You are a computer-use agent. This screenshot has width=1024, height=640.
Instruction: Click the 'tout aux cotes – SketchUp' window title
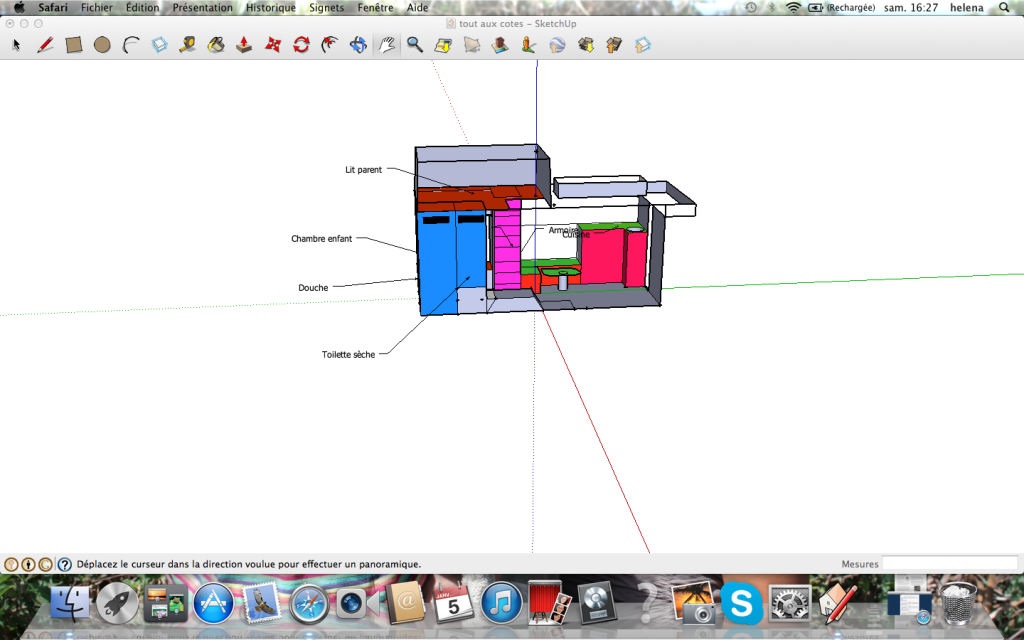(517, 24)
